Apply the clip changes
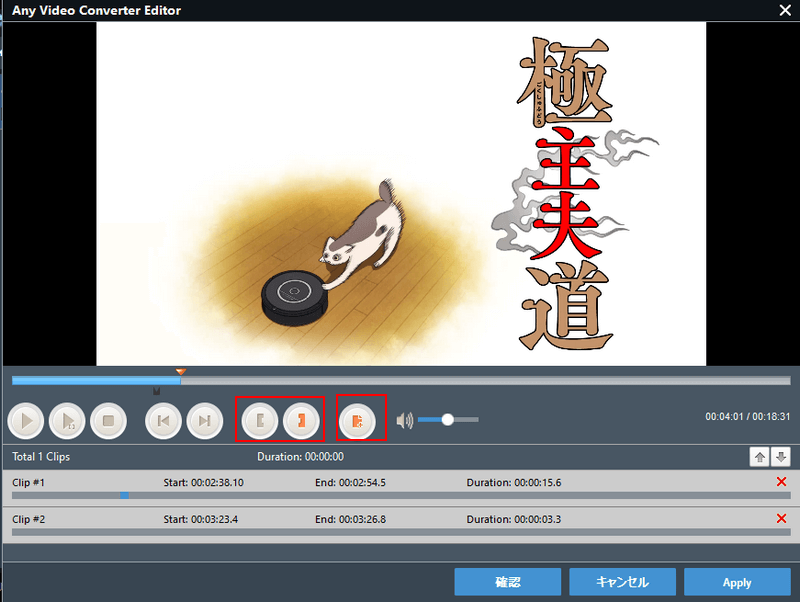 (737, 582)
